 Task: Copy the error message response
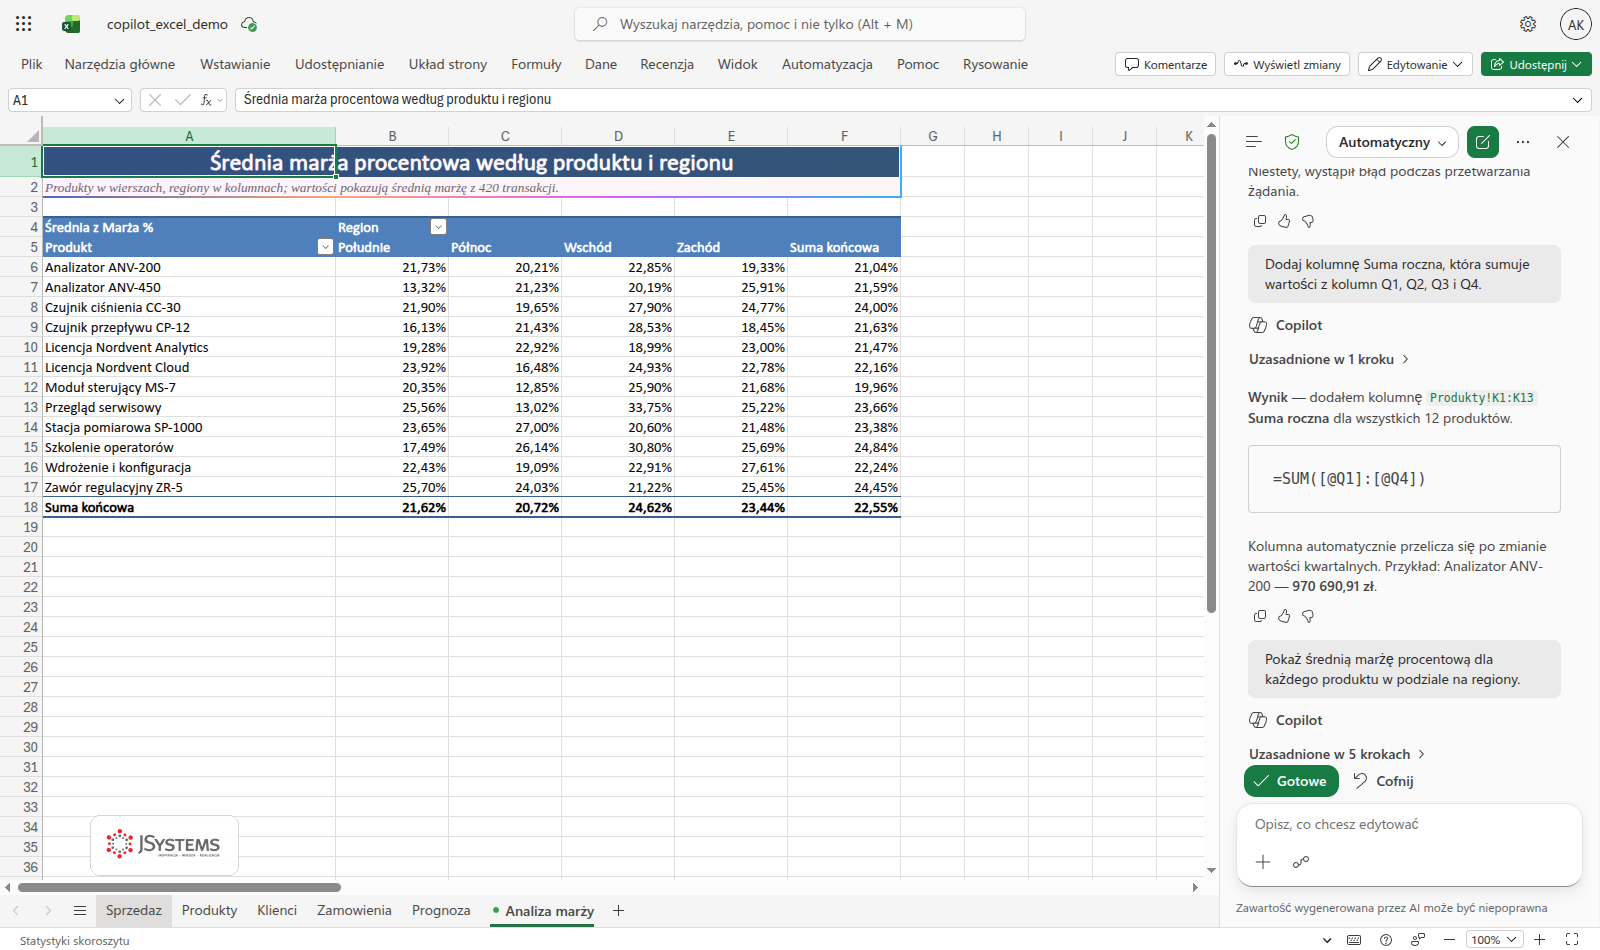[1260, 221]
